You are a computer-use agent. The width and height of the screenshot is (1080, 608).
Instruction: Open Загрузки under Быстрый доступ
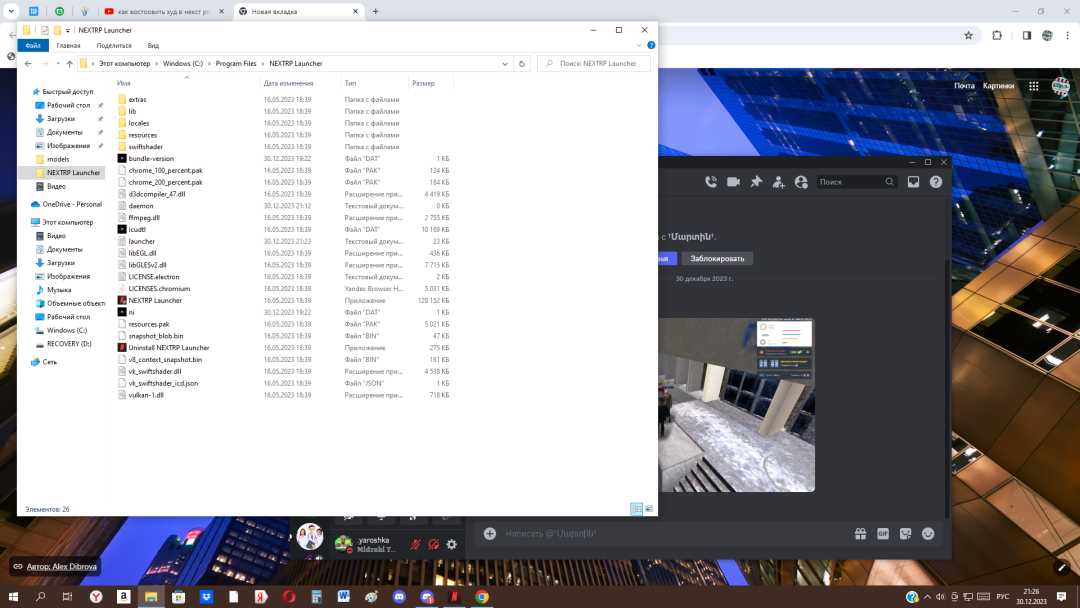(61, 118)
